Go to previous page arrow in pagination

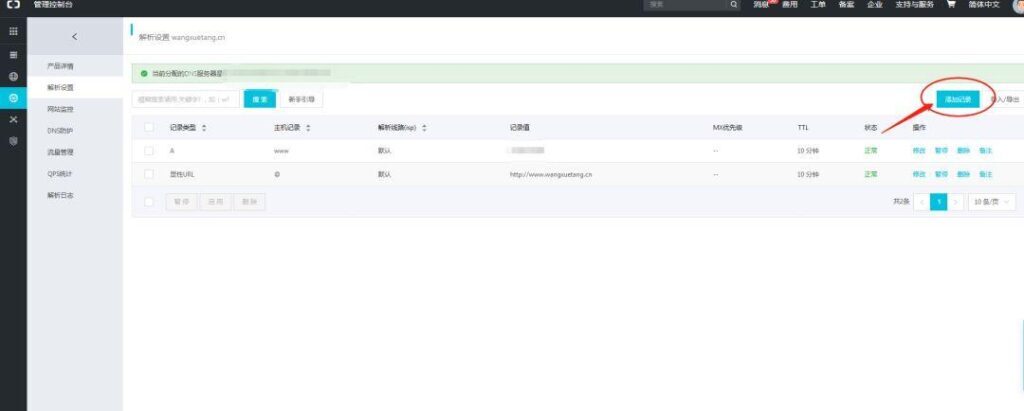[921, 203]
